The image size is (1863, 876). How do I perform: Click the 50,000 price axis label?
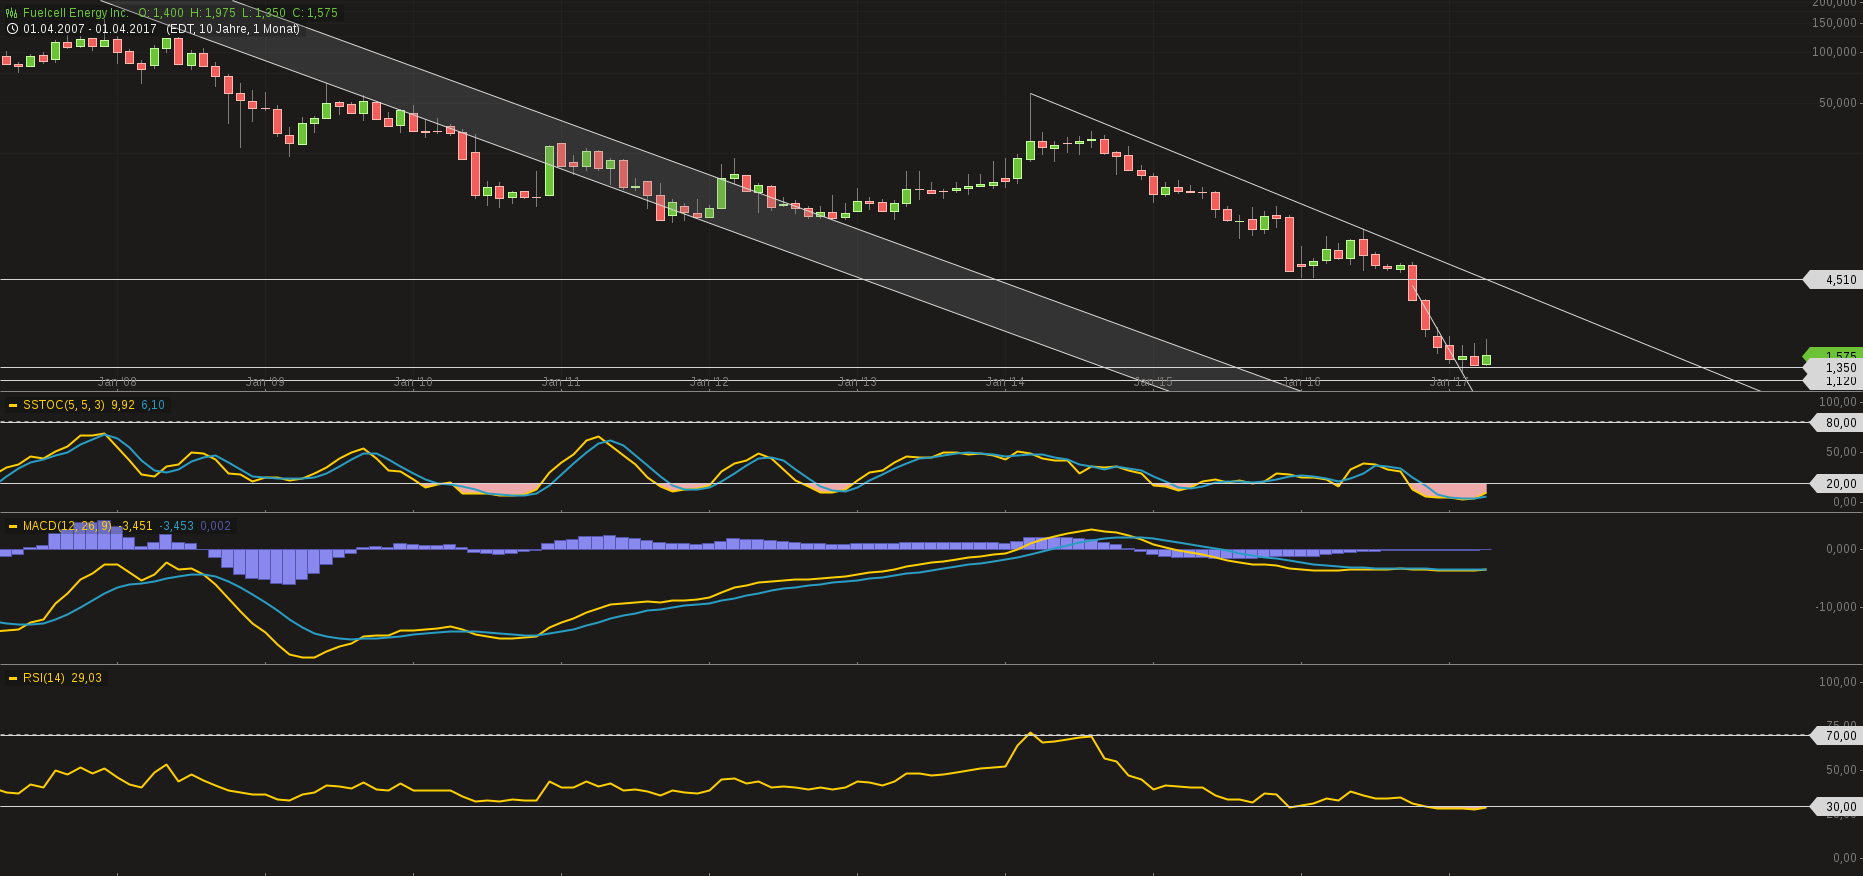[x=1838, y=103]
